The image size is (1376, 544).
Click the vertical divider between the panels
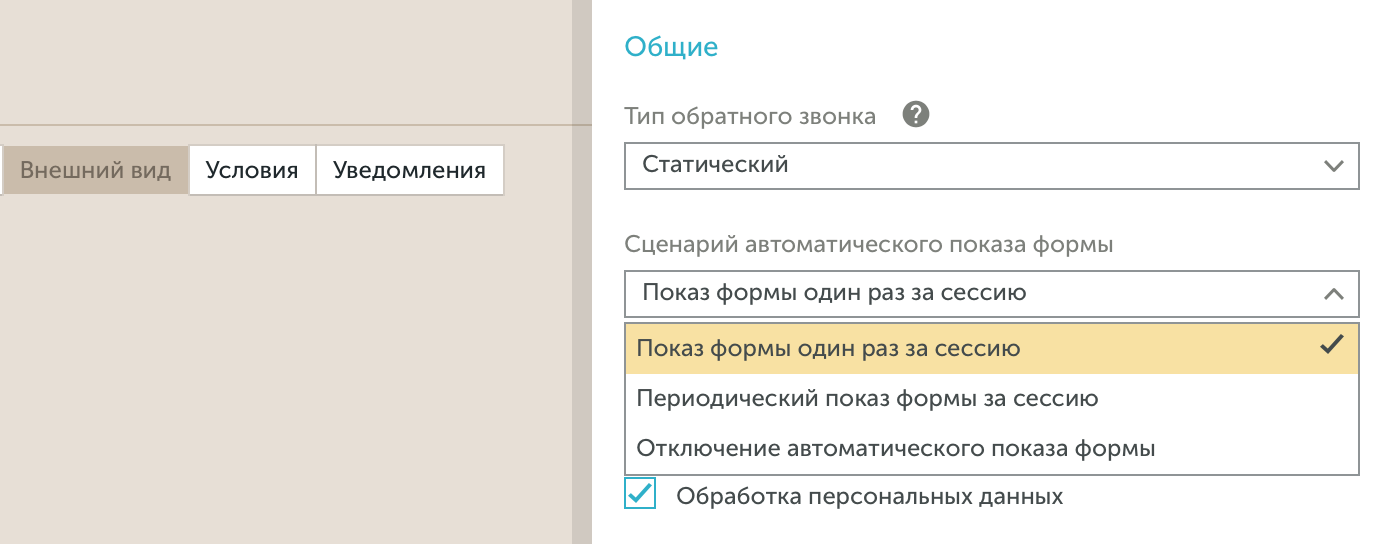(581, 300)
